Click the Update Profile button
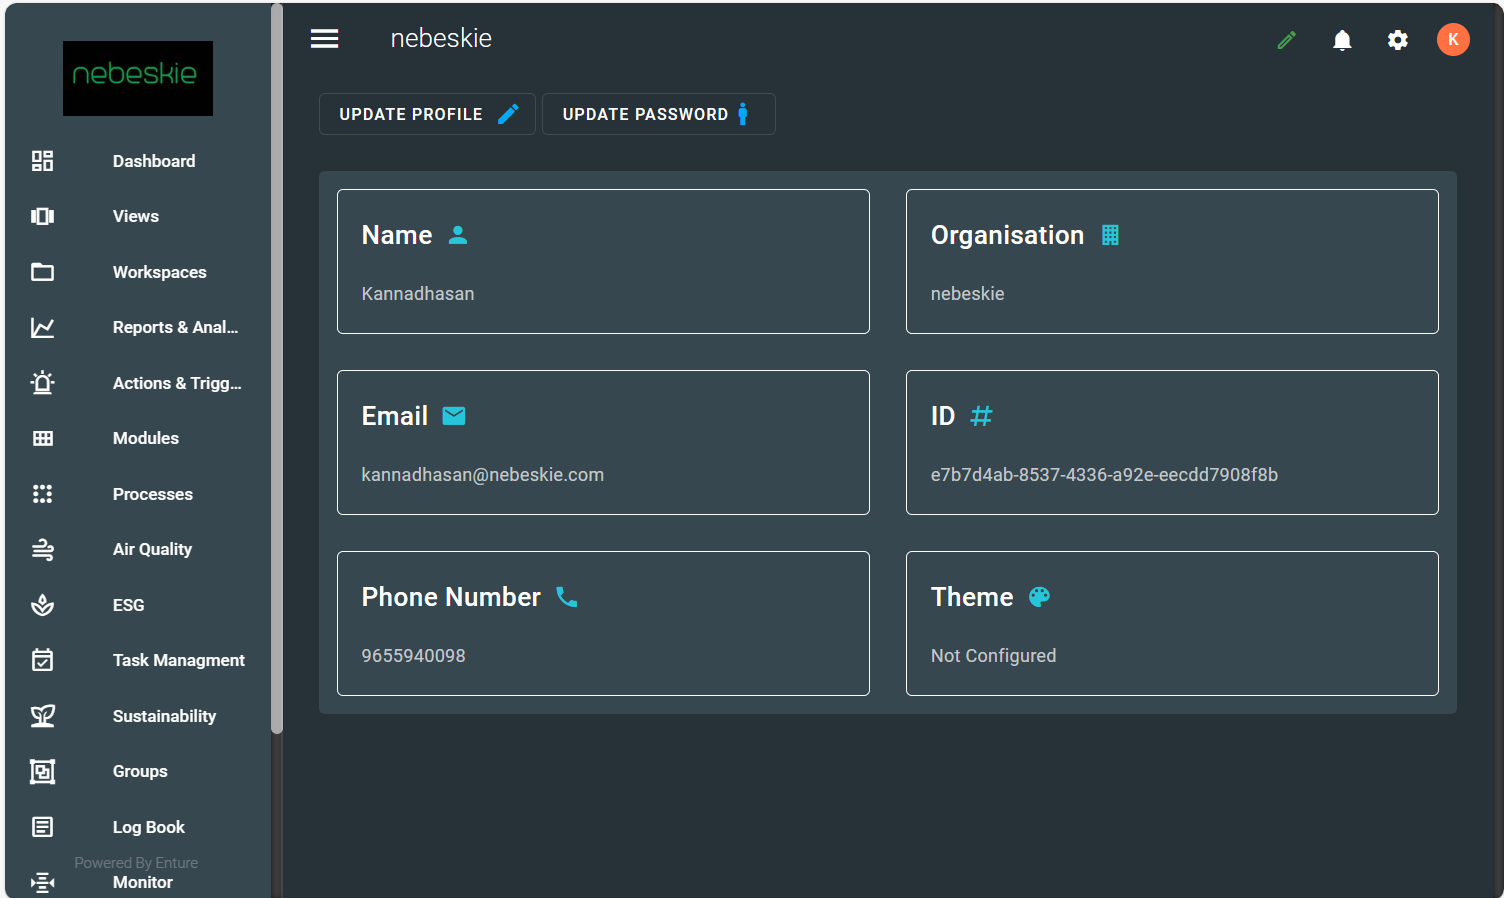 click(427, 114)
